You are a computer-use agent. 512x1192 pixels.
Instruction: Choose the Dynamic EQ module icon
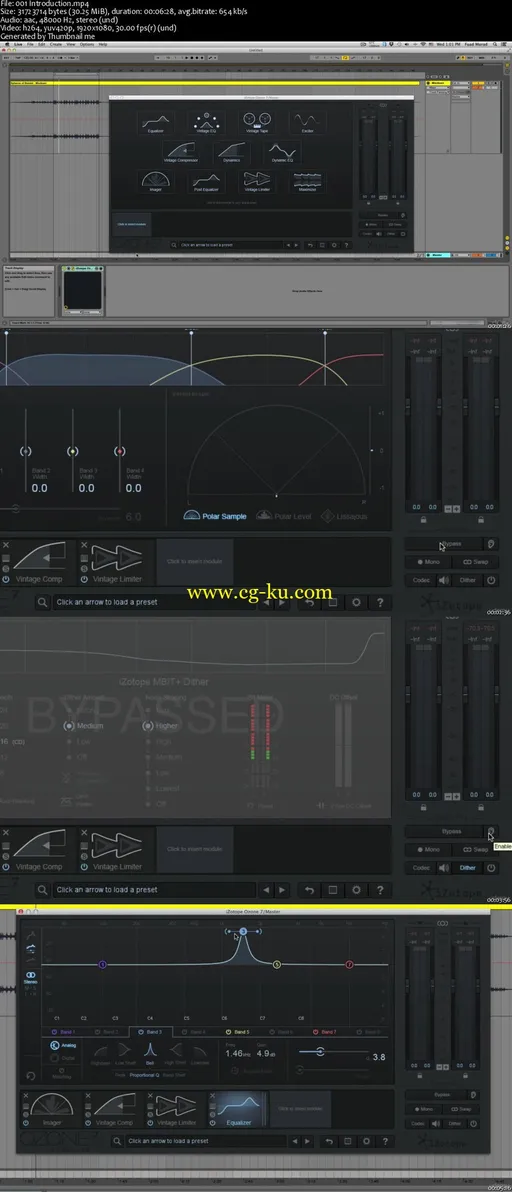[x=283, y=152]
